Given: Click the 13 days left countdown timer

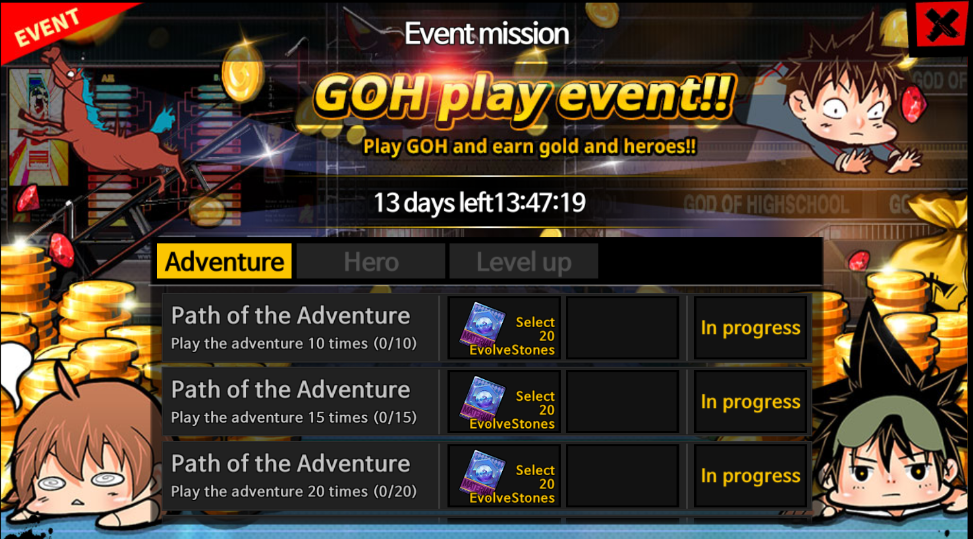Looking at the screenshot, I should pos(479,202).
